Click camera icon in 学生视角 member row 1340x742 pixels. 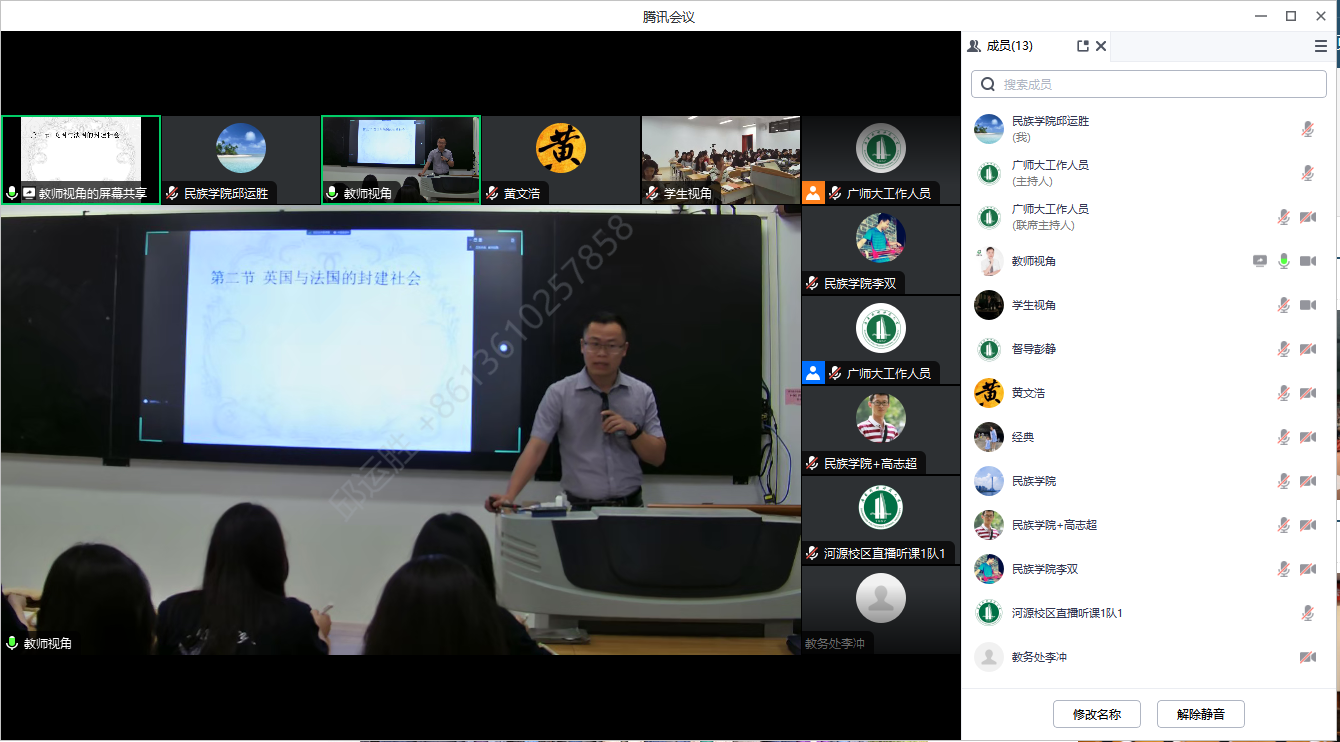[1307, 305]
